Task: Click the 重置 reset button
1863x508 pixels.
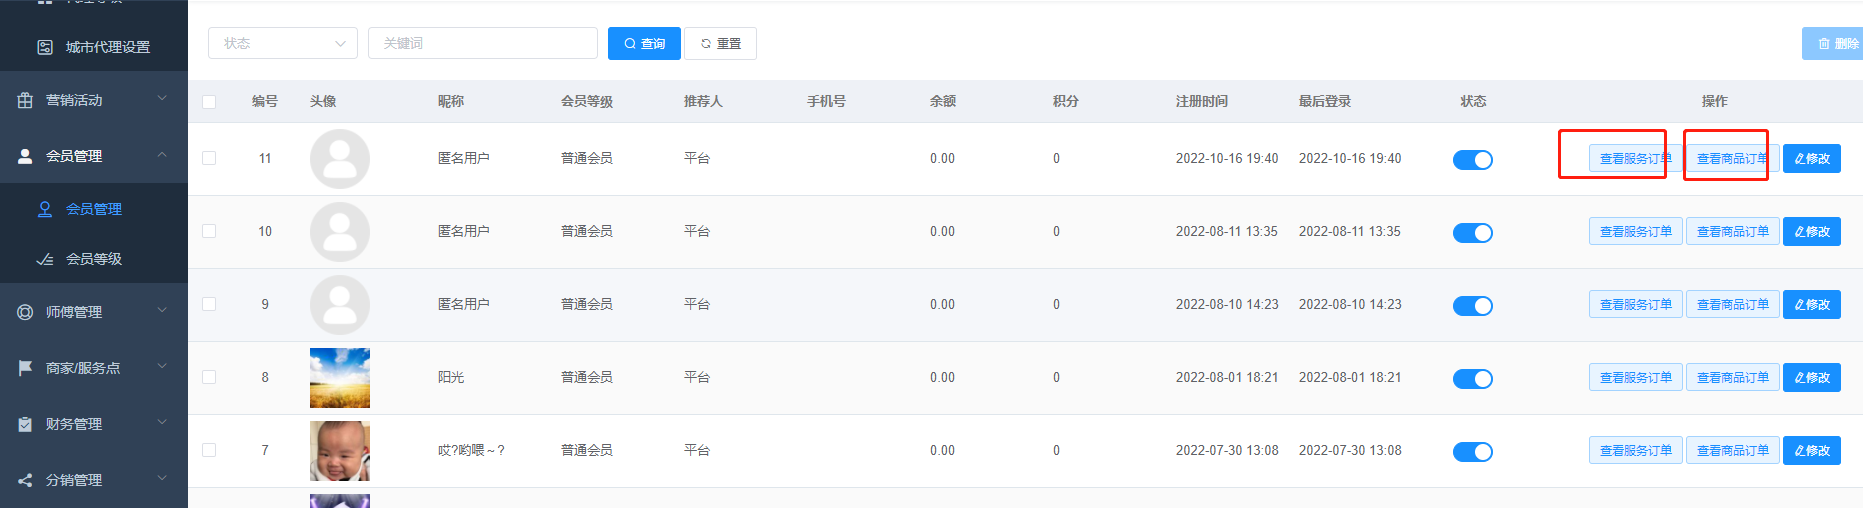Action: (720, 44)
